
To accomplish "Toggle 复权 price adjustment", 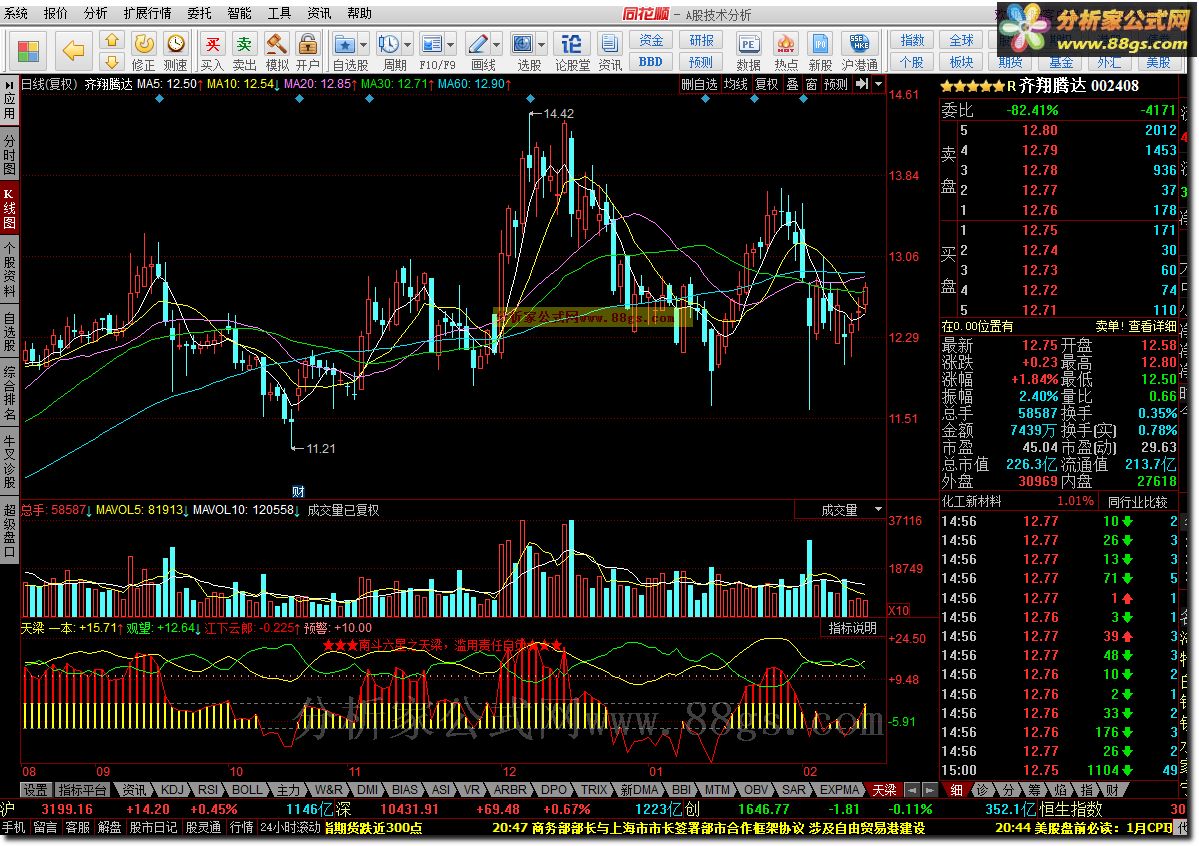I will [x=766, y=84].
